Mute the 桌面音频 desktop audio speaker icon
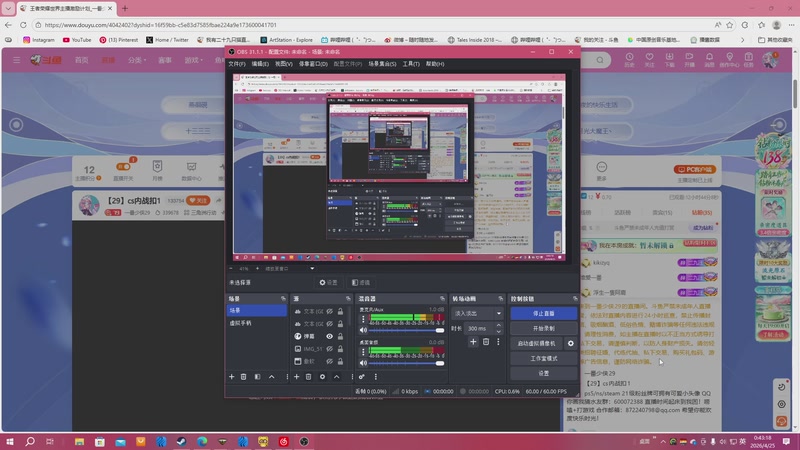The image size is (800, 450). point(363,363)
